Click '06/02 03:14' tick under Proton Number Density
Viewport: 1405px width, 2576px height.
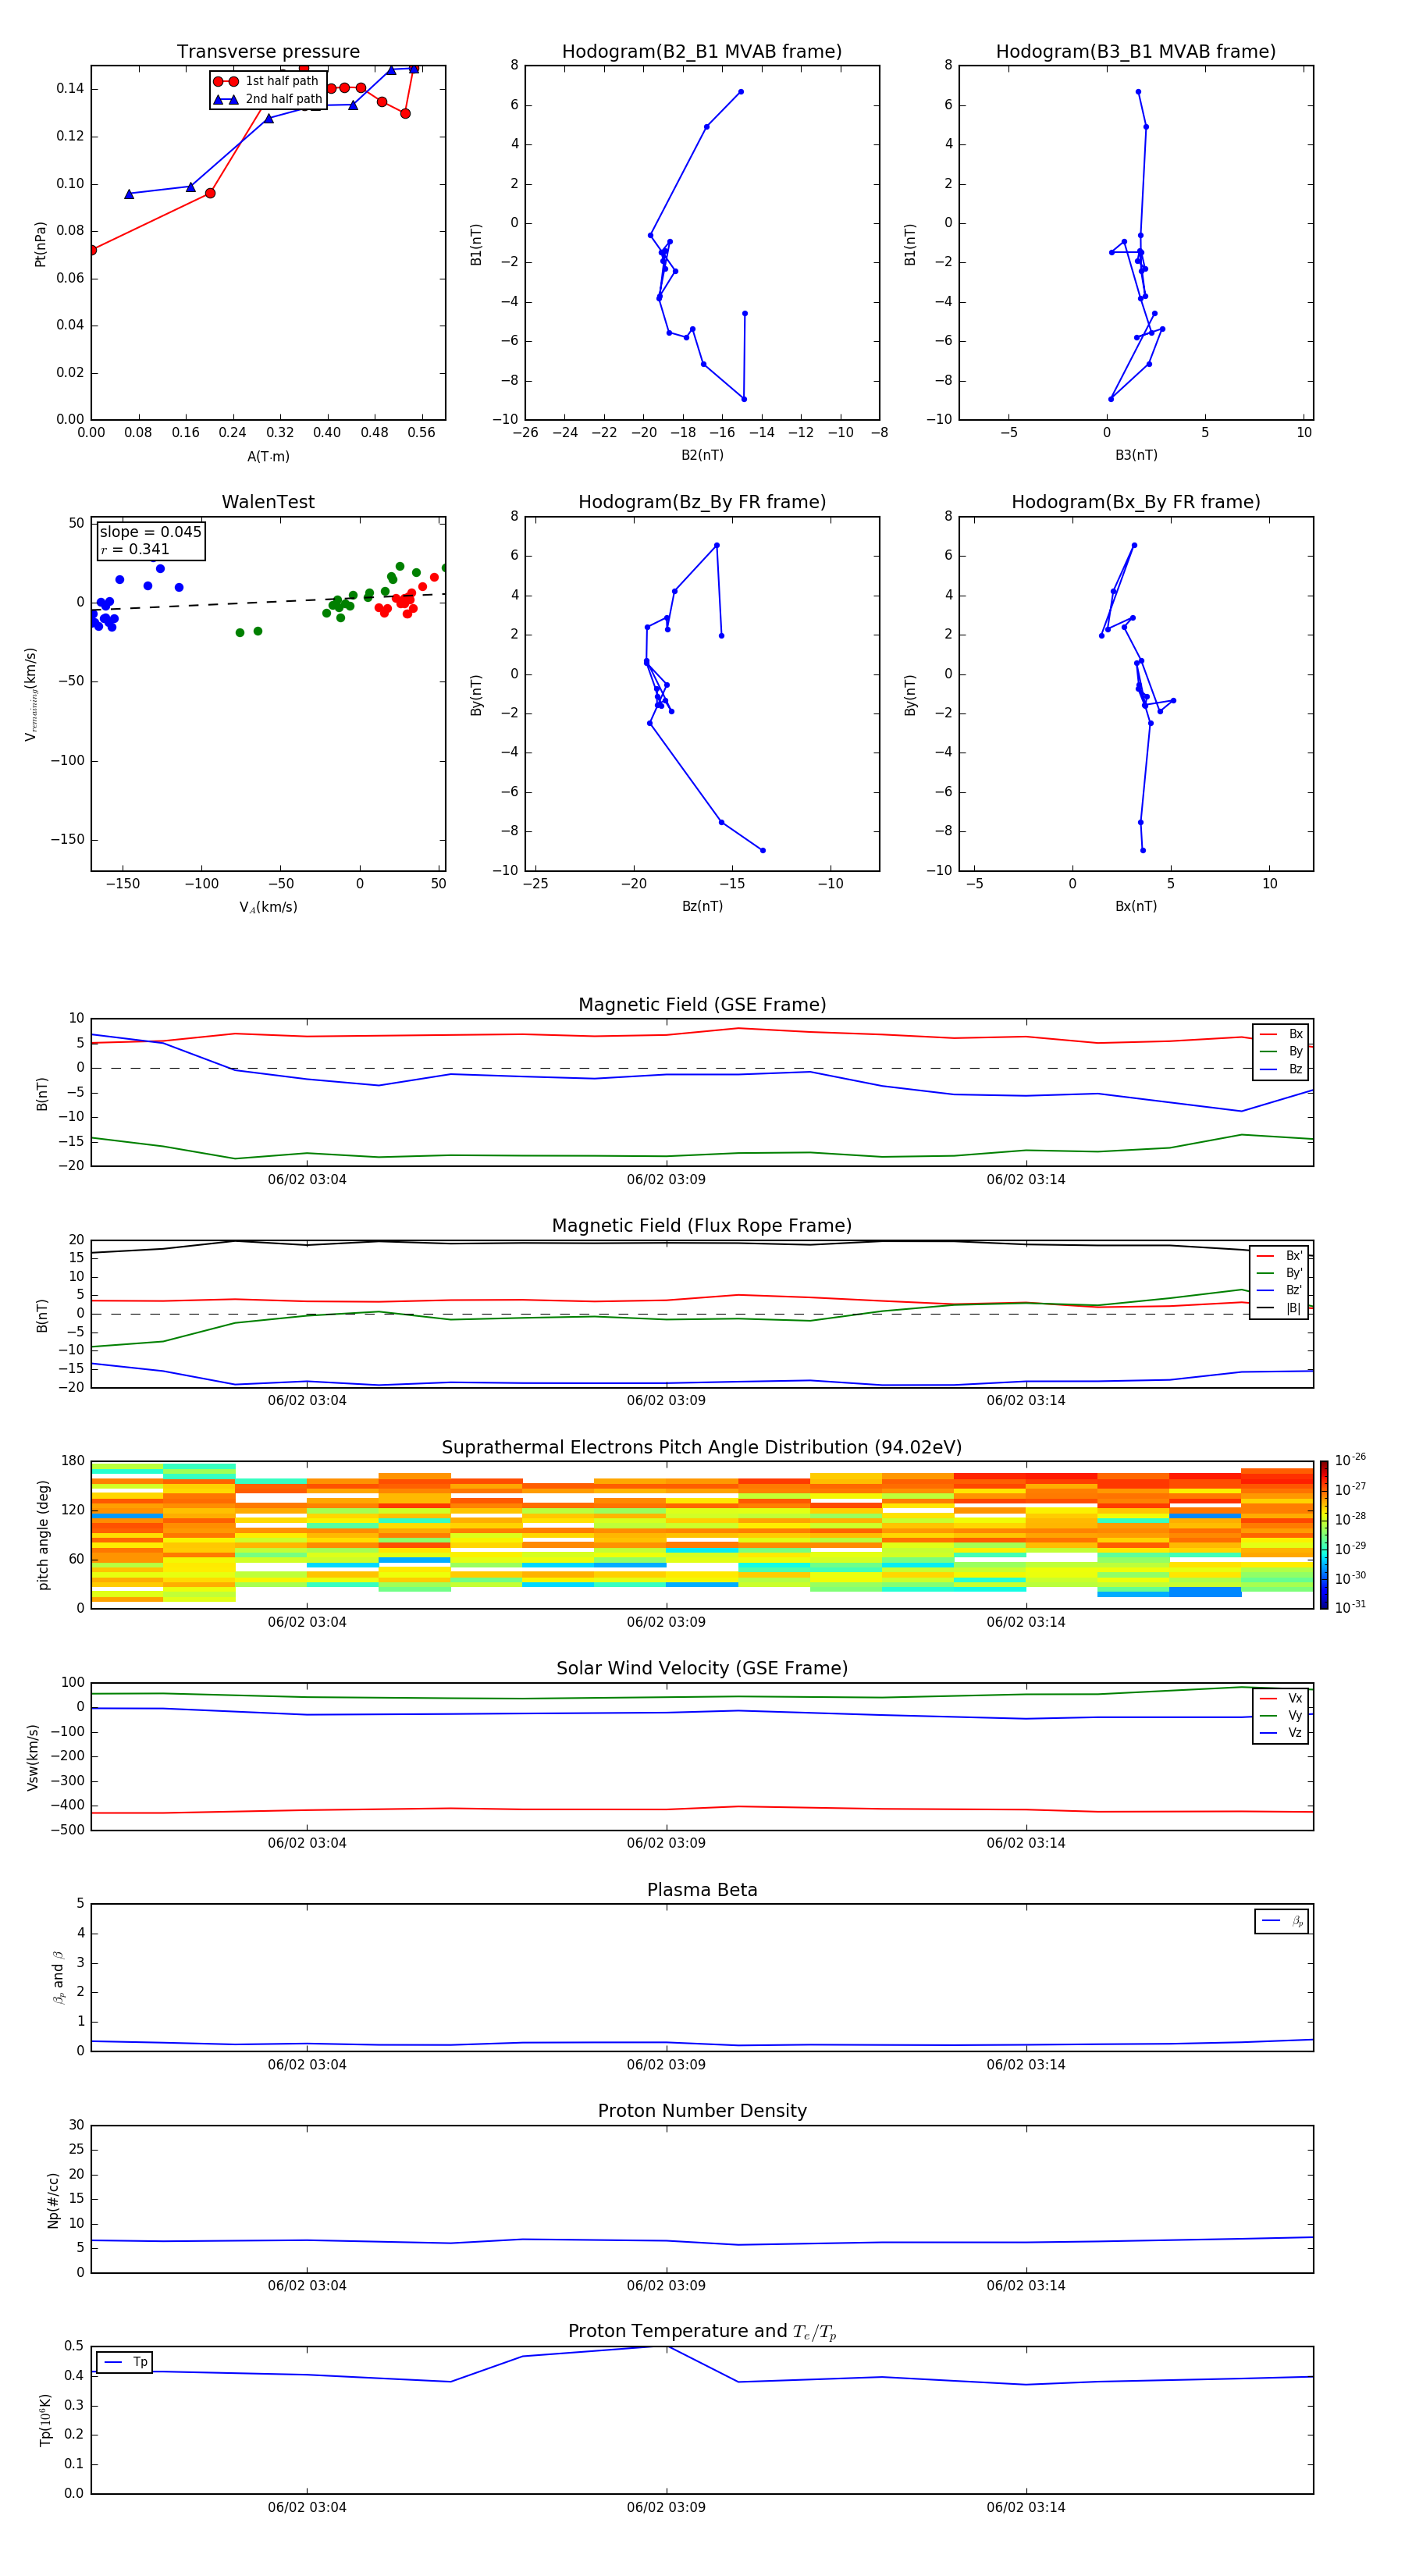(1026, 2285)
